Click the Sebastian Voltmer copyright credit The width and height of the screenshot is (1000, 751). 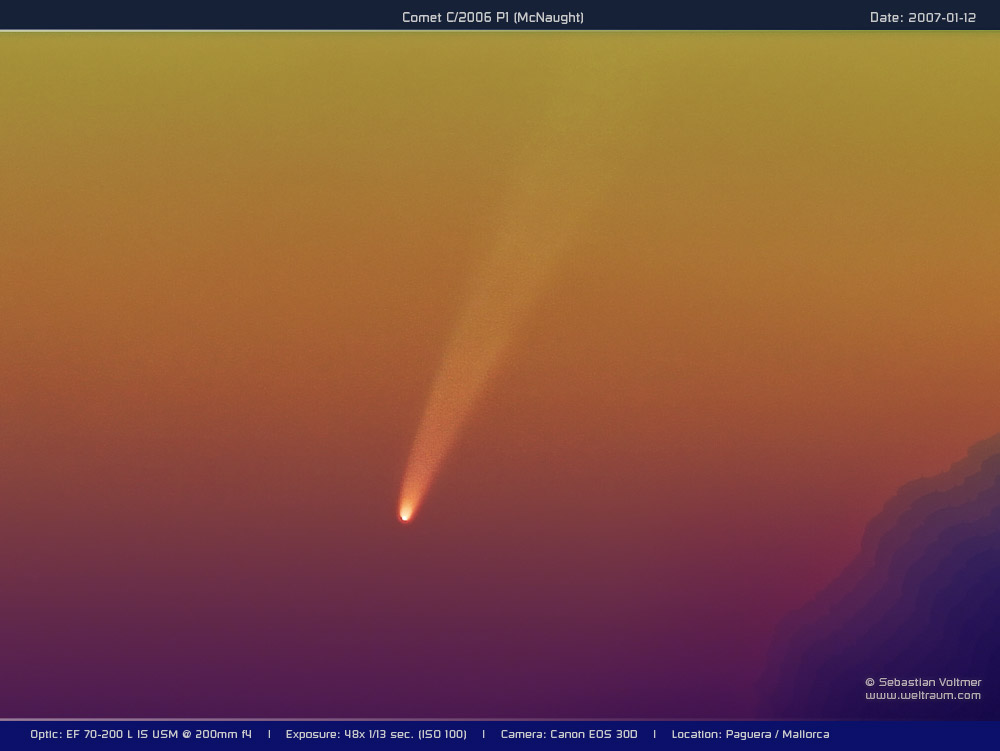pyautogui.click(x=923, y=682)
